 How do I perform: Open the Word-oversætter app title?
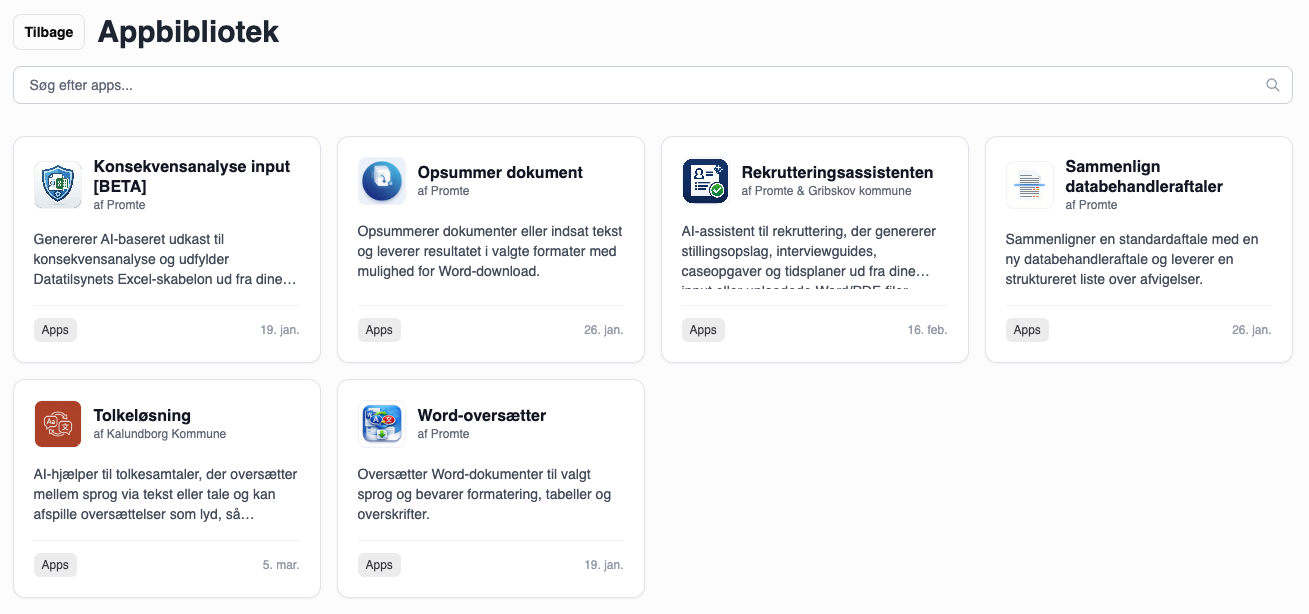click(x=482, y=415)
